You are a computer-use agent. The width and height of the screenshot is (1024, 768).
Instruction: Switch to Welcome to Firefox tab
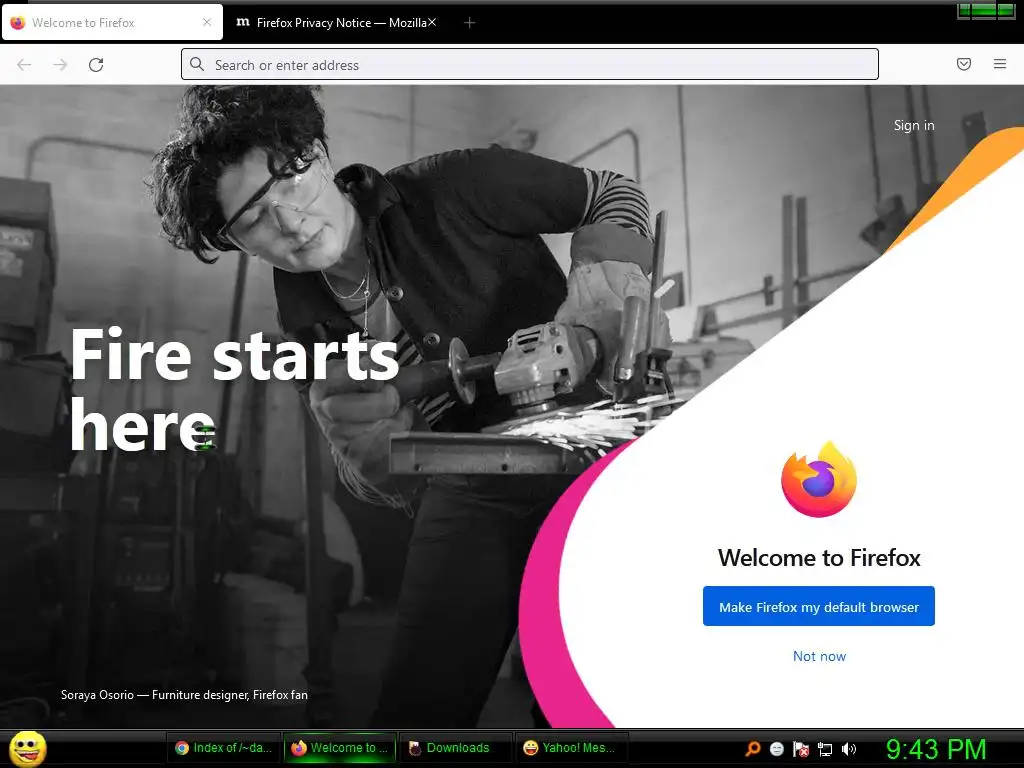112,22
